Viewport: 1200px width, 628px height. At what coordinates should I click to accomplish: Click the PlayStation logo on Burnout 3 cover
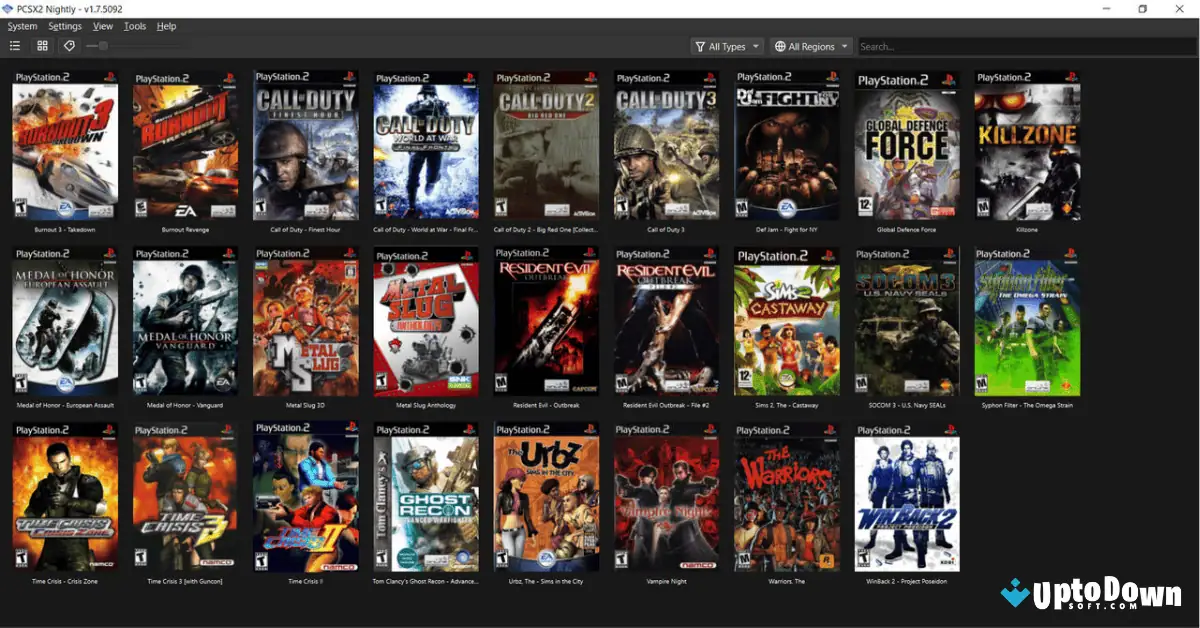(x=109, y=77)
